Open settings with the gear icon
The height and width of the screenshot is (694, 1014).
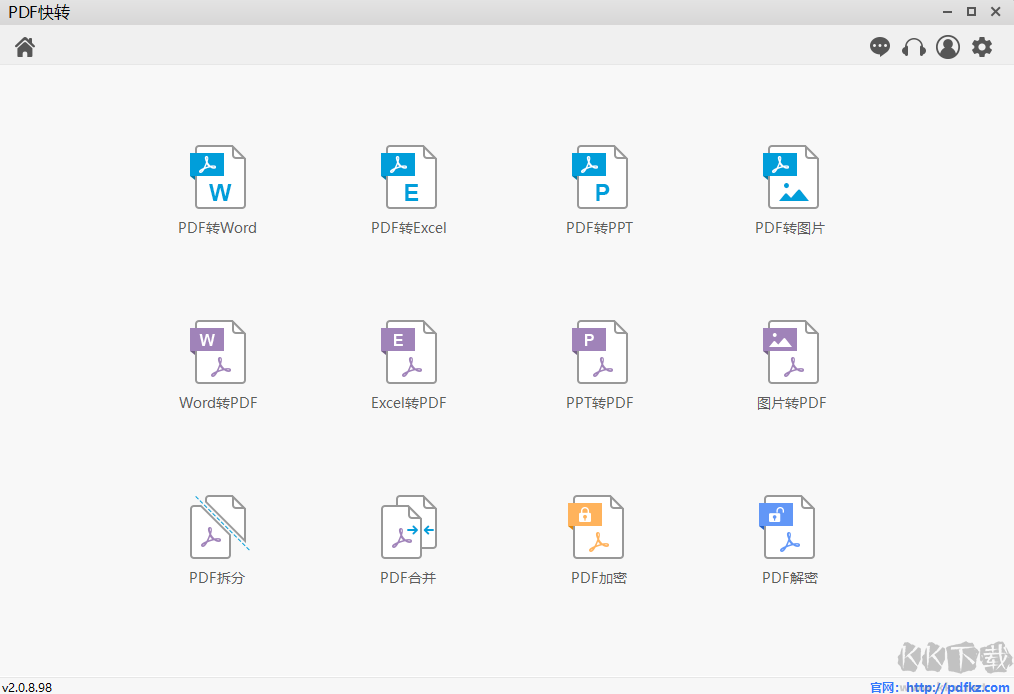coord(982,47)
